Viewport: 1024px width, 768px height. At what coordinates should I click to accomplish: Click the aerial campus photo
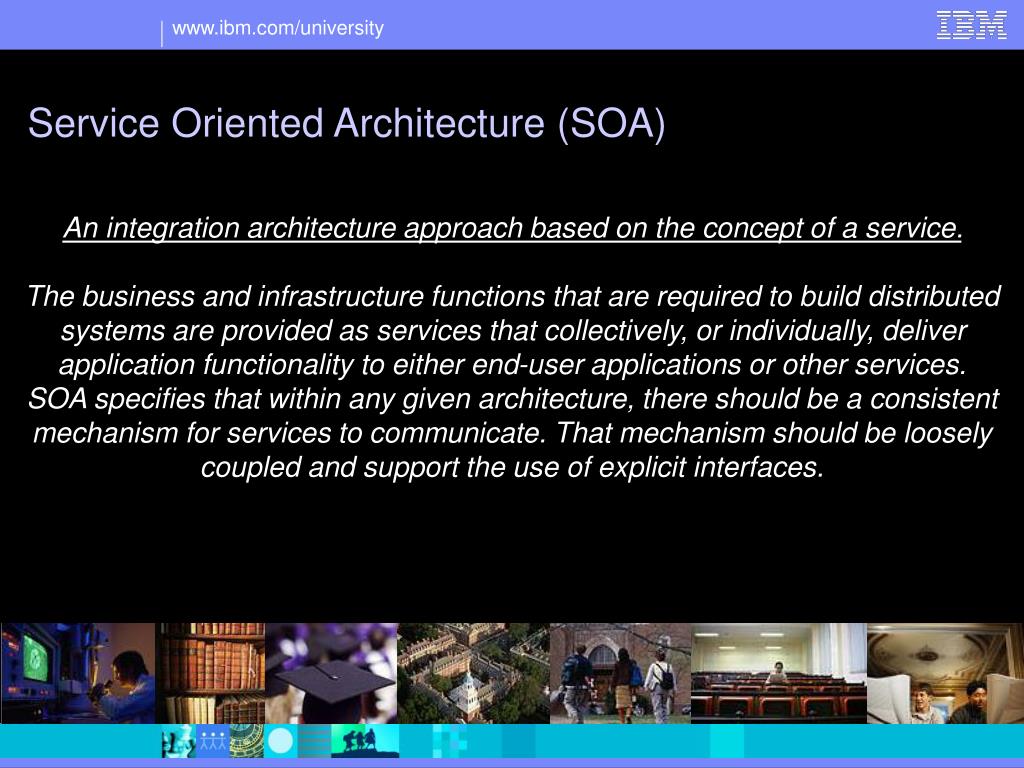[x=473, y=673]
